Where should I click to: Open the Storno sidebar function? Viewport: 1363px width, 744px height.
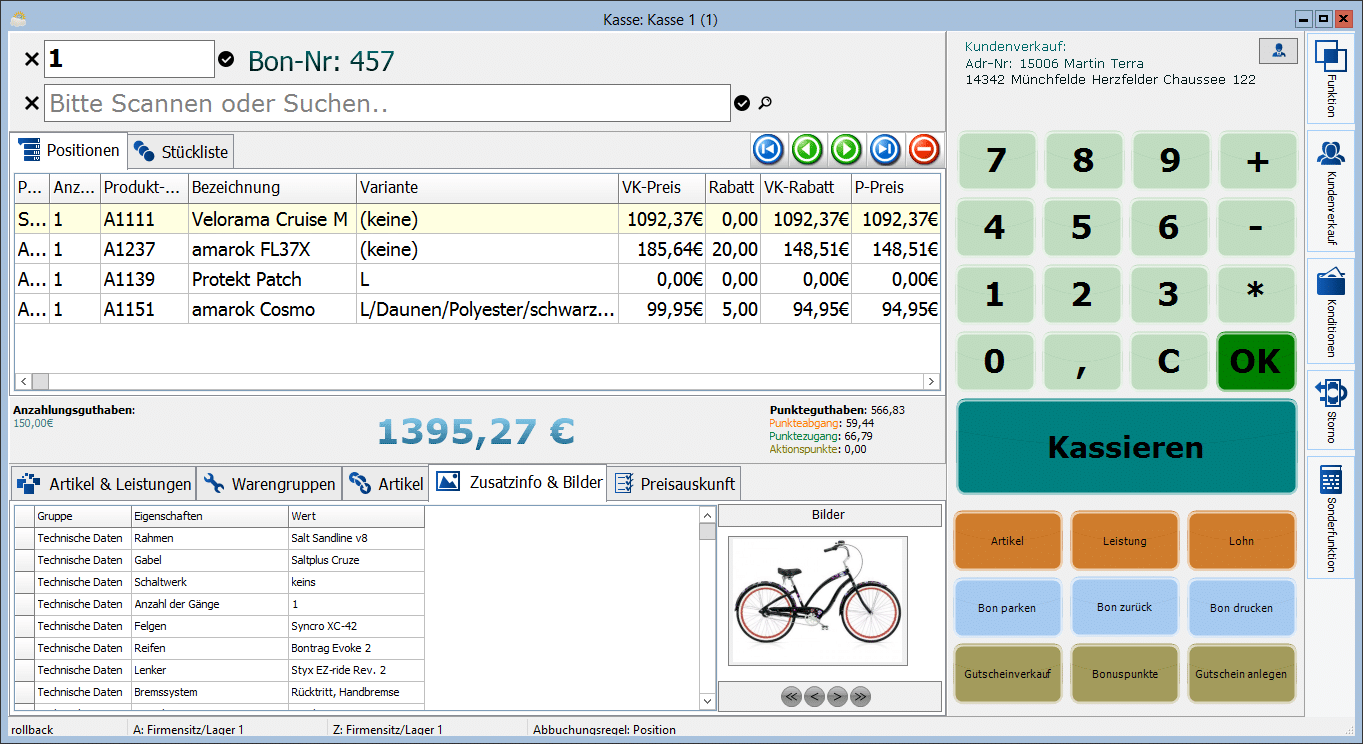(x=1330, y=410)
